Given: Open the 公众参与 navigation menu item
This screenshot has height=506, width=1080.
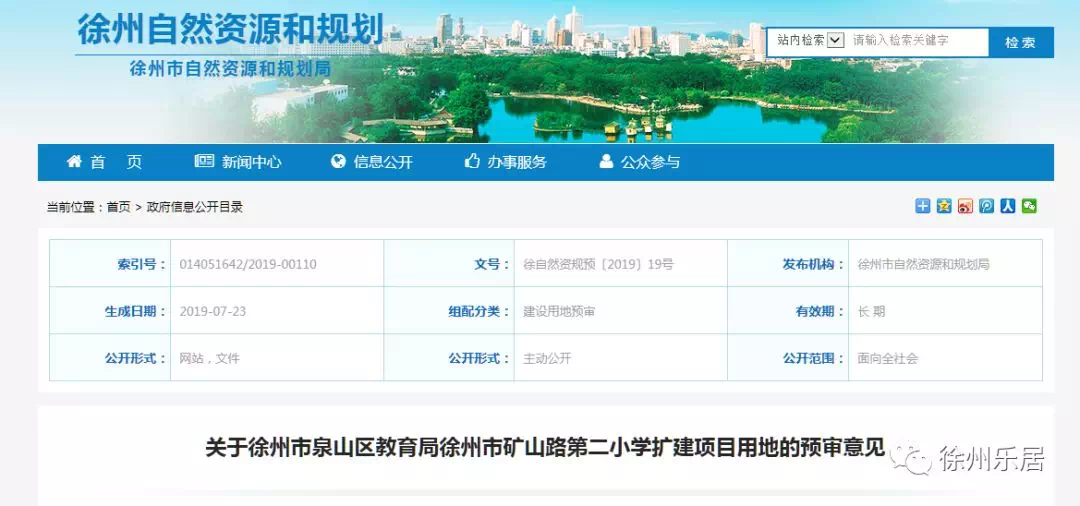Looking at the screenshot, I should pyautogui.click(x=650, y=162).
